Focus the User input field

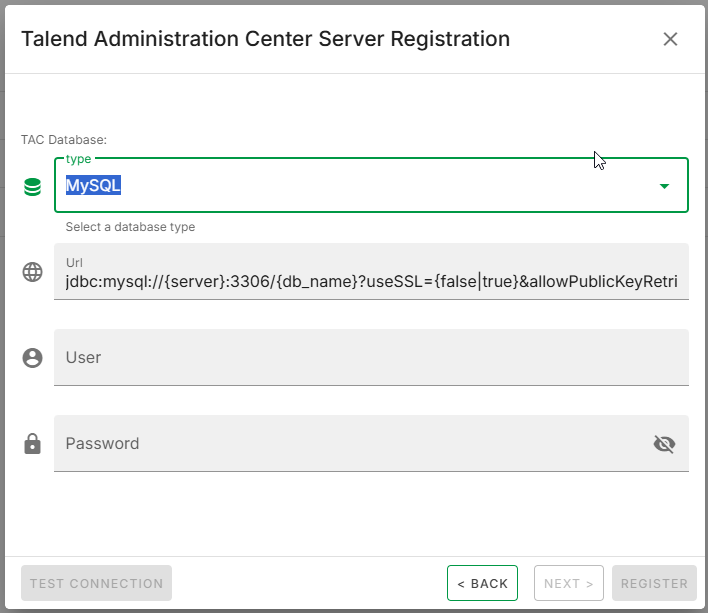(370, 358)
